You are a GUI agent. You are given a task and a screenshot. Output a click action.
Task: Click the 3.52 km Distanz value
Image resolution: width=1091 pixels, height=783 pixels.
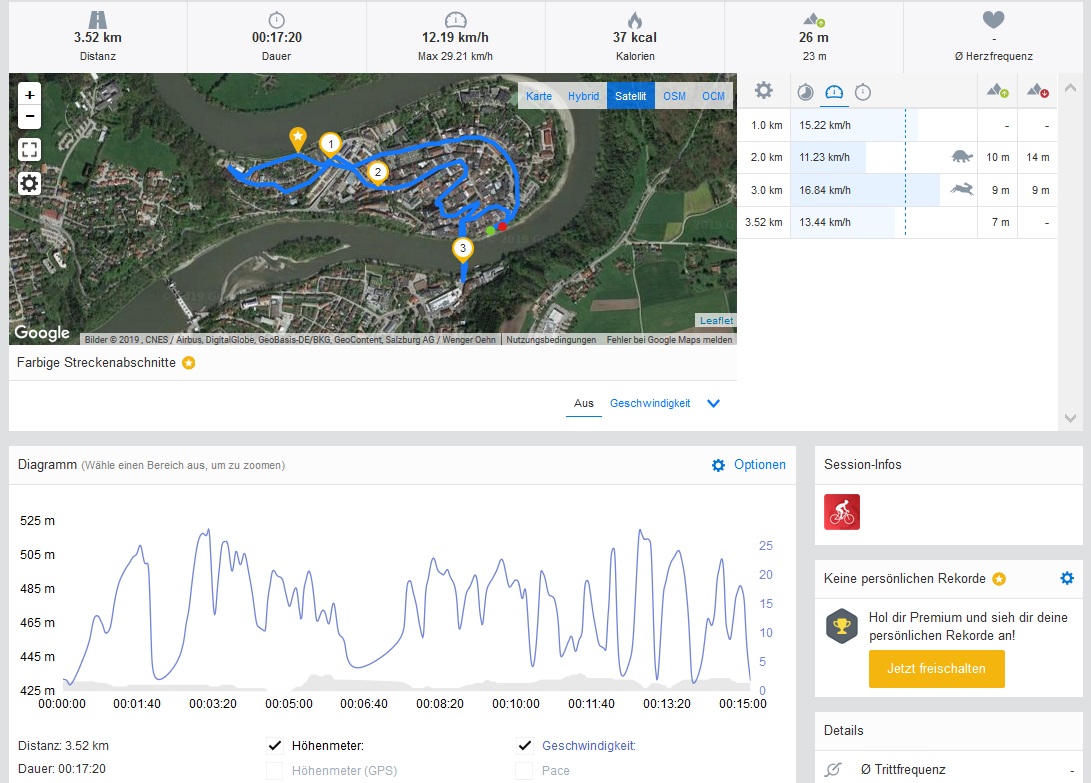point(97,38)
